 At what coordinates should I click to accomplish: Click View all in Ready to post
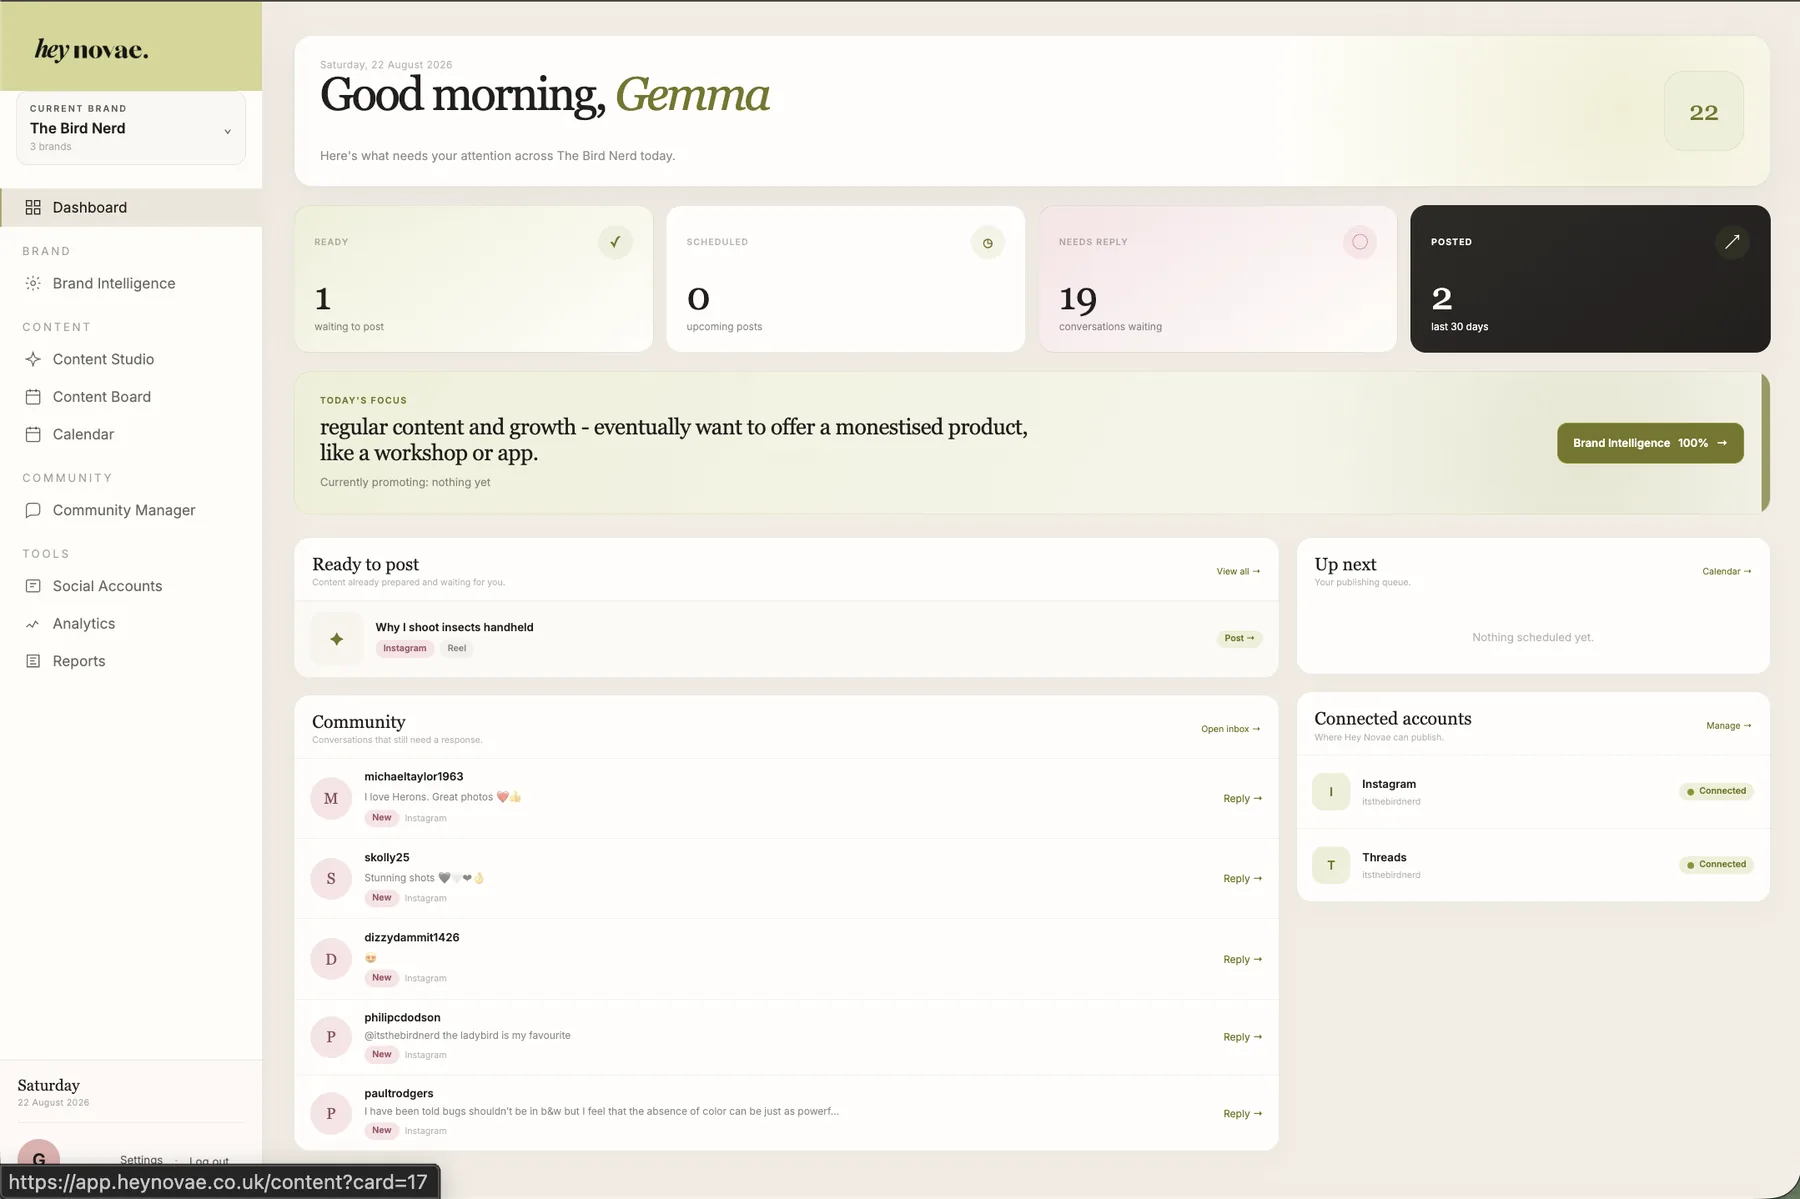click(1238, 571)
